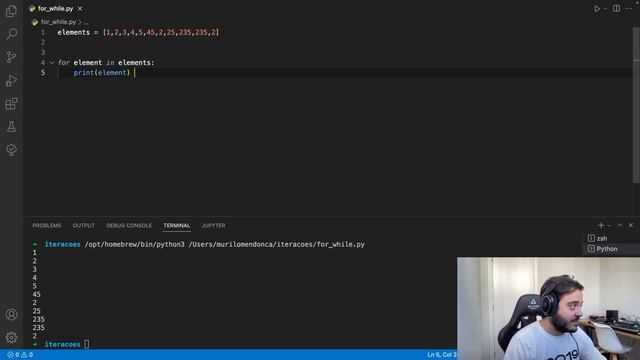Open the Extensions view
Viewport: 640px width, 360px height.
11,104
